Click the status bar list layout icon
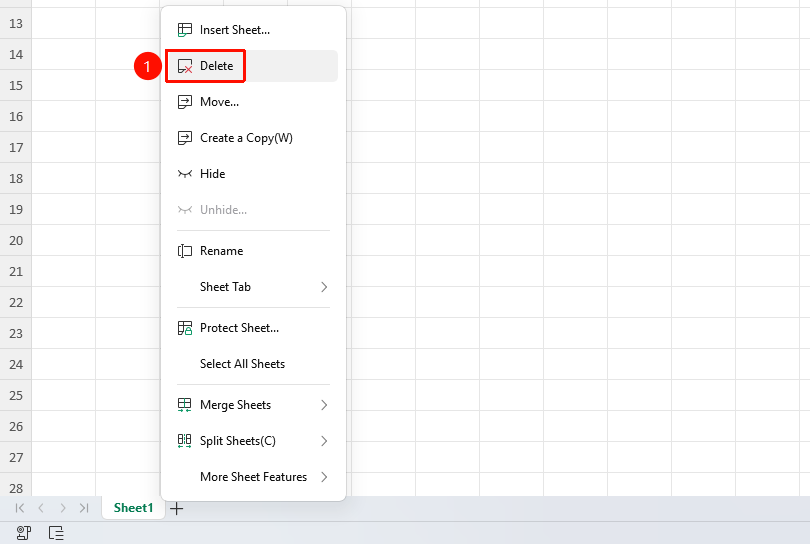Image resolution: width=810 pixels, height=544 pixels. click(x=56, y=533)
